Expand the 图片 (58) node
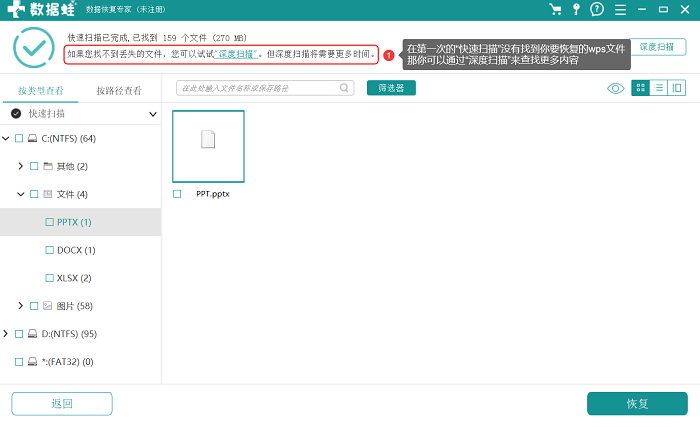This screenshot has height=427, width=700. [x=21, y=306]
